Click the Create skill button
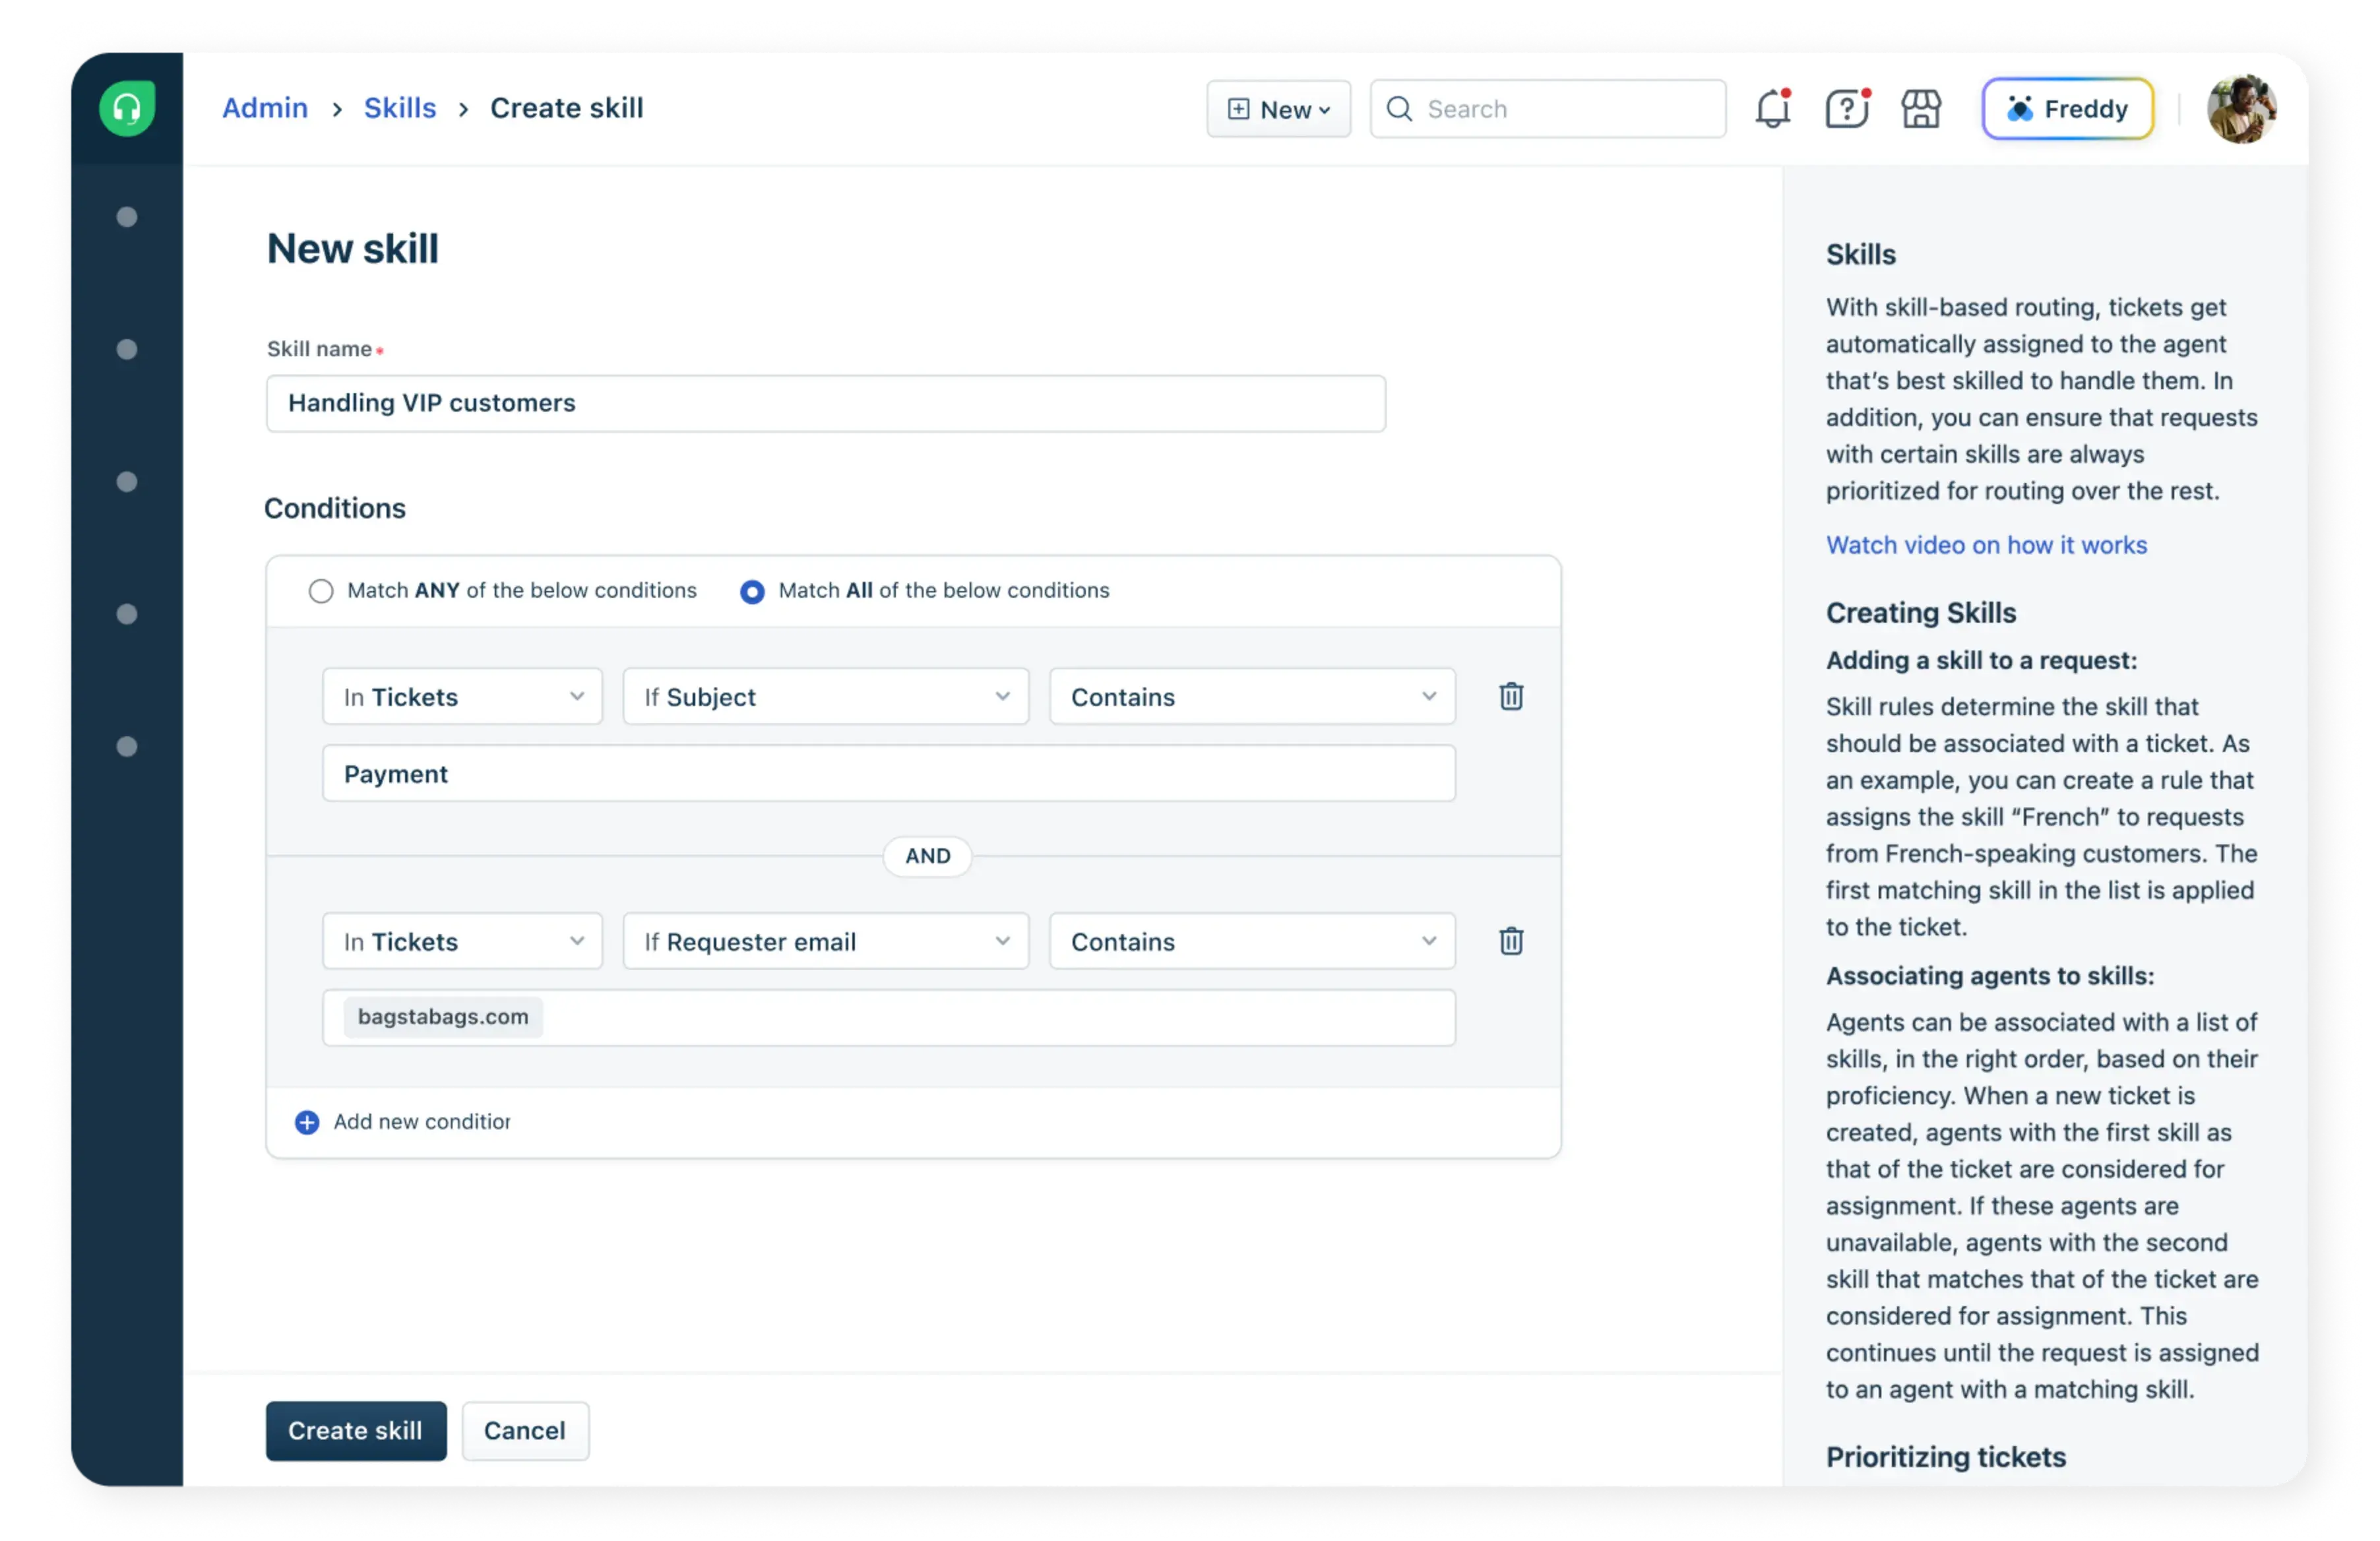This screenshot has height=1541, width=2380. click(x=355, y=1431)
